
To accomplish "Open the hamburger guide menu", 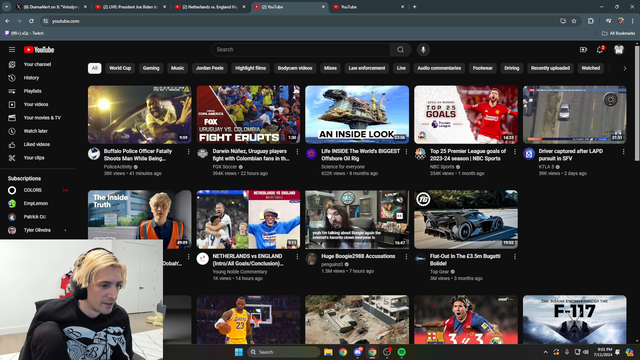I will pos(12,49).
